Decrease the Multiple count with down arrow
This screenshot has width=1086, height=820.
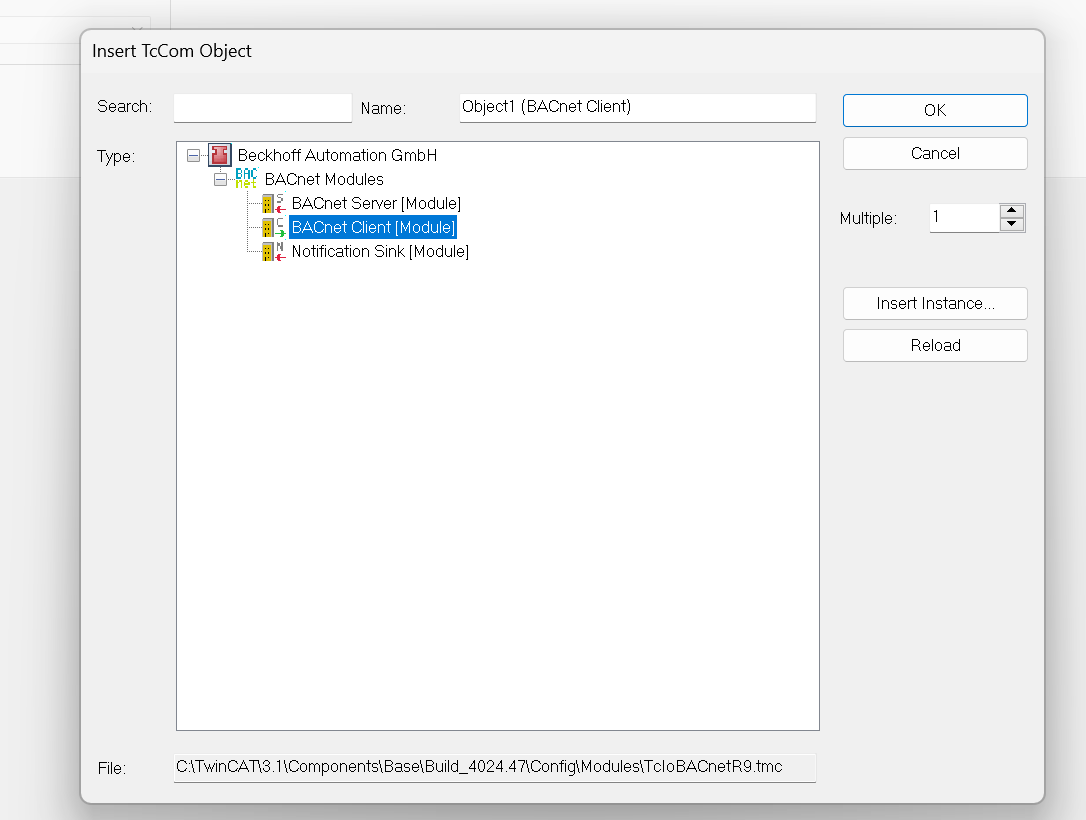pos(1012,224)
